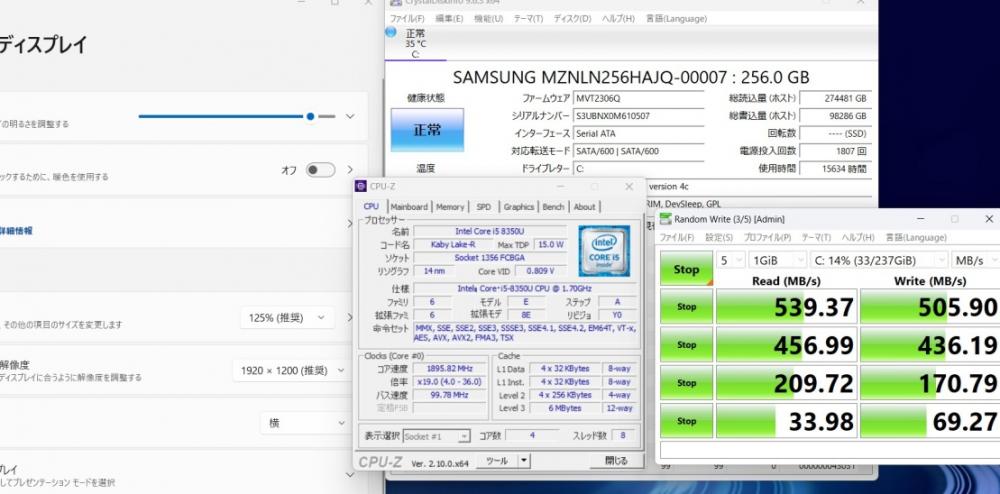This screenshot has height=494, width=1000.
Task: Click the serial number S3UBNX0M610507
Action: click(x=638, y=116)
